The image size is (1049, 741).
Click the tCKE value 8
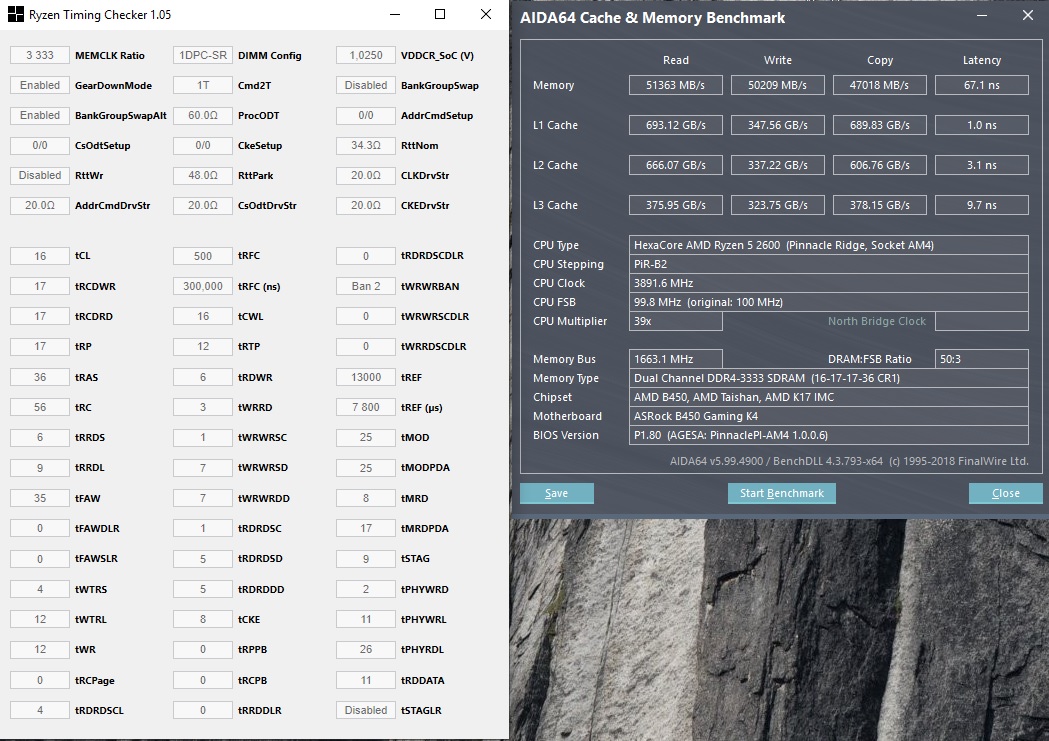[203, 619]
